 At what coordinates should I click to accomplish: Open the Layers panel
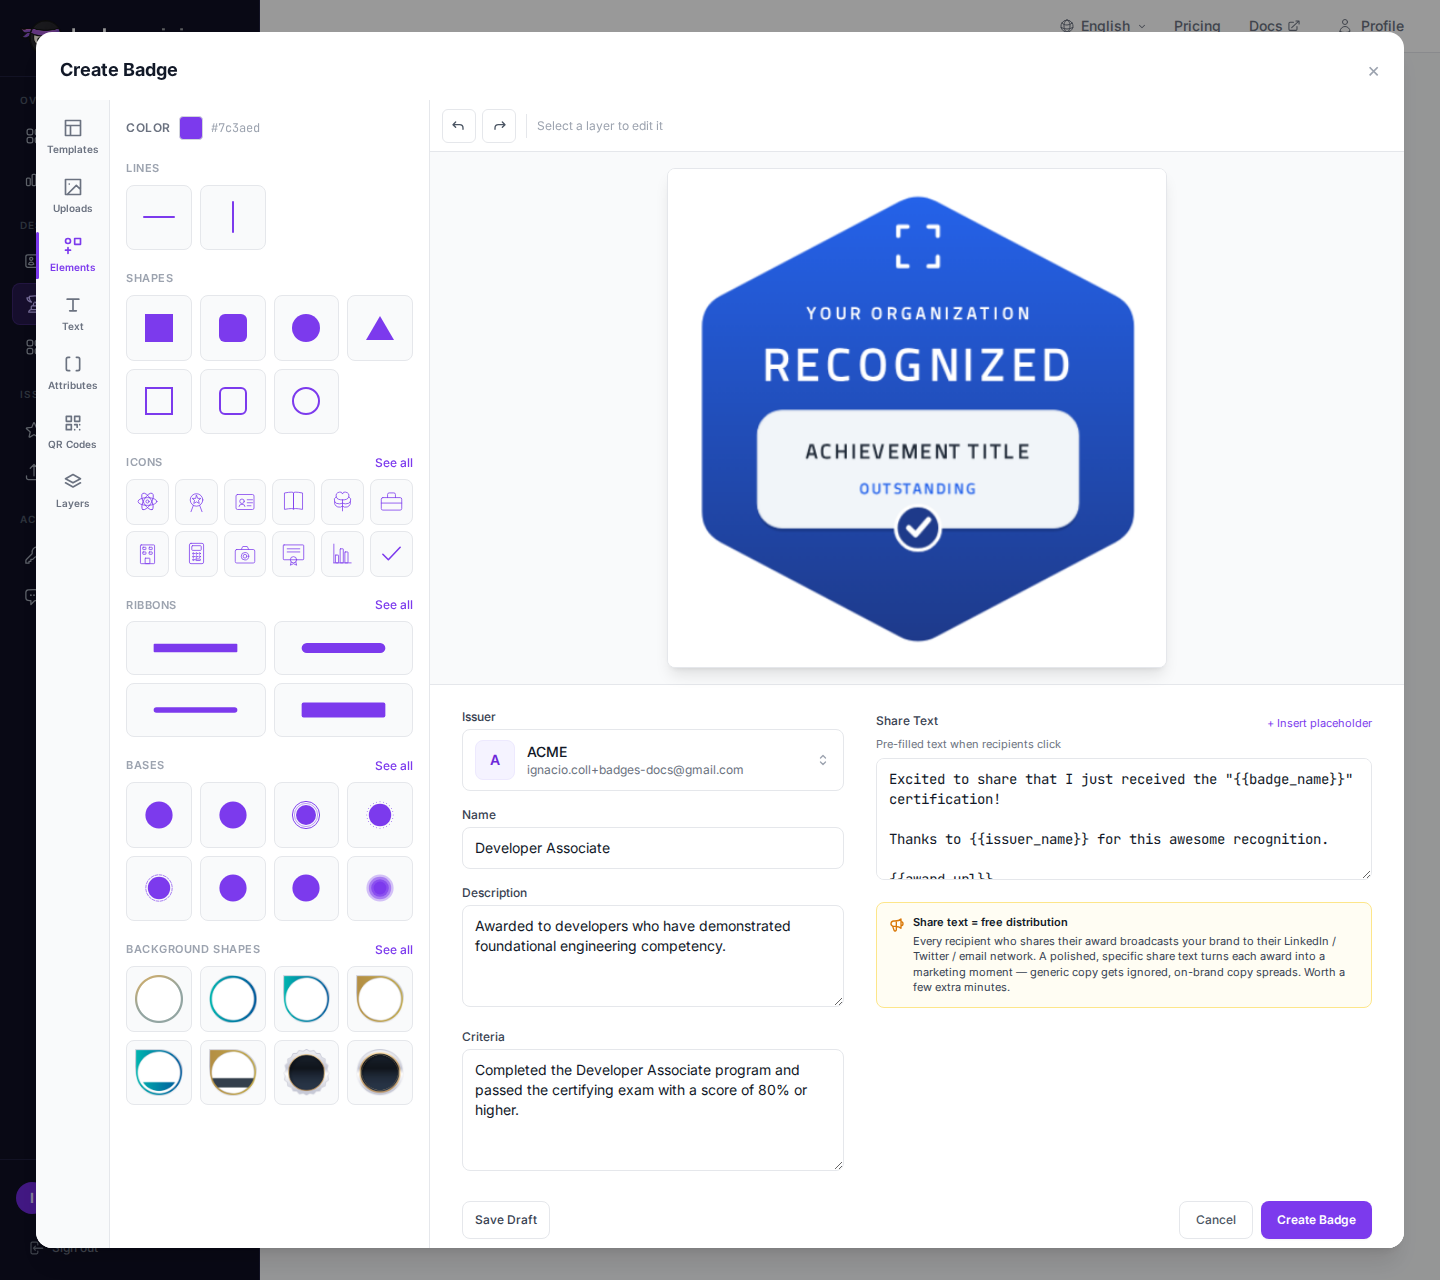click(x=73, y=491)
